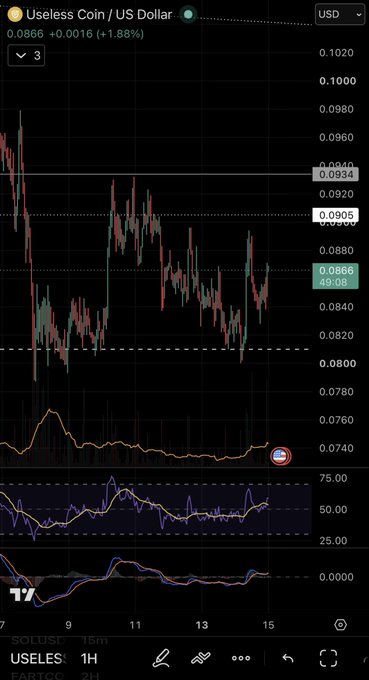Click the 0.1020 price axis label
The width and height of the screenshot is (369, 680).
point(336,53)
